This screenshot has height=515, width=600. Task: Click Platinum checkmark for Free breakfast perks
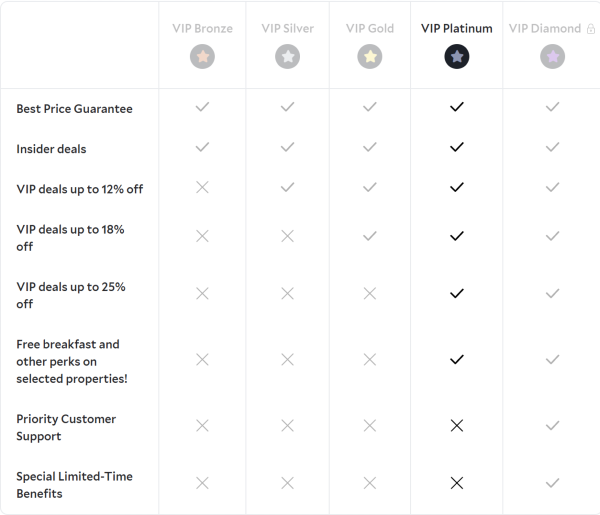click(457, 359)
